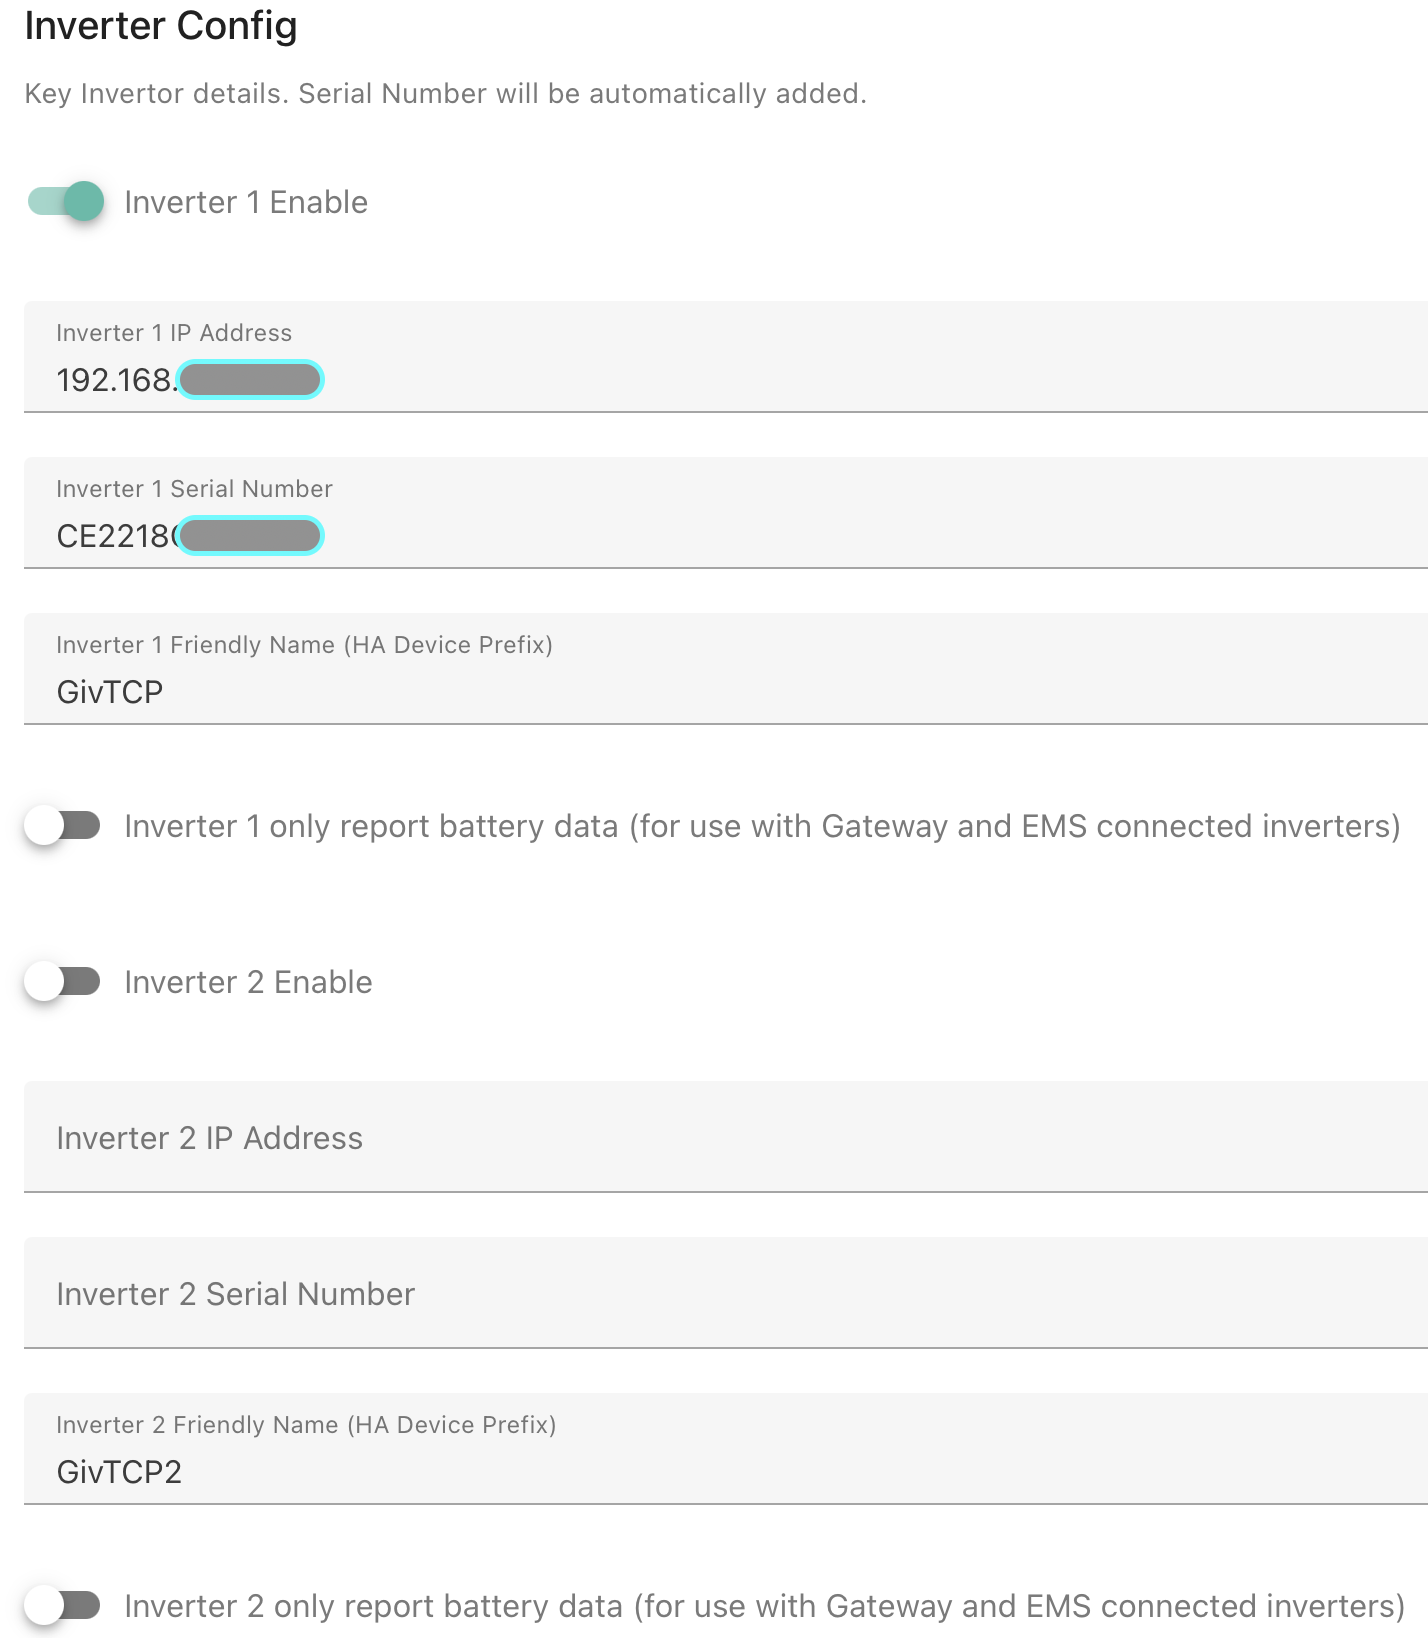Image resolution: width=1428 pixels, height=1638 pixels.
Task: Click the Inverter 1 Serial Number field
Action: click(x=726, y=513)
